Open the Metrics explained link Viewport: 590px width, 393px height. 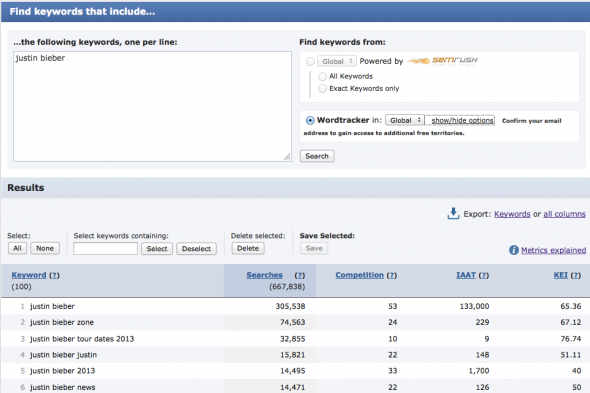click(553, 250)
